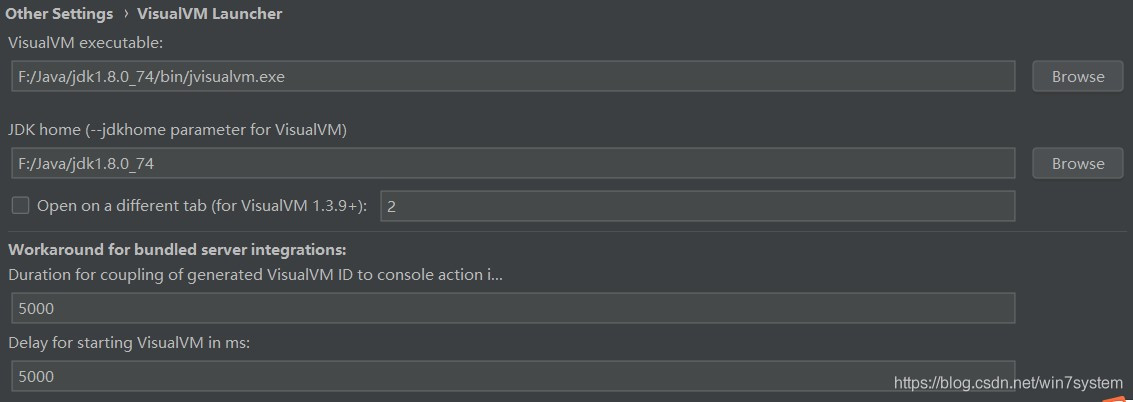Click the 'JDK home (--jdkhome parameter)' label
This screenshot has width=1133, height=402.
point(177,130)
